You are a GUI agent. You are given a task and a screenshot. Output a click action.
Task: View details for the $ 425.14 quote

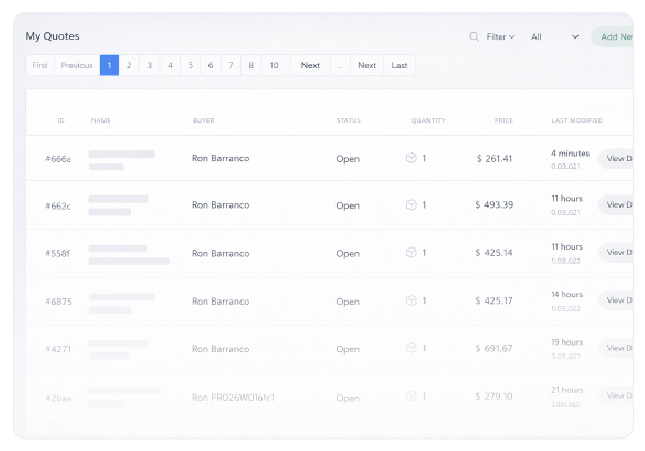tap(616, 252)
